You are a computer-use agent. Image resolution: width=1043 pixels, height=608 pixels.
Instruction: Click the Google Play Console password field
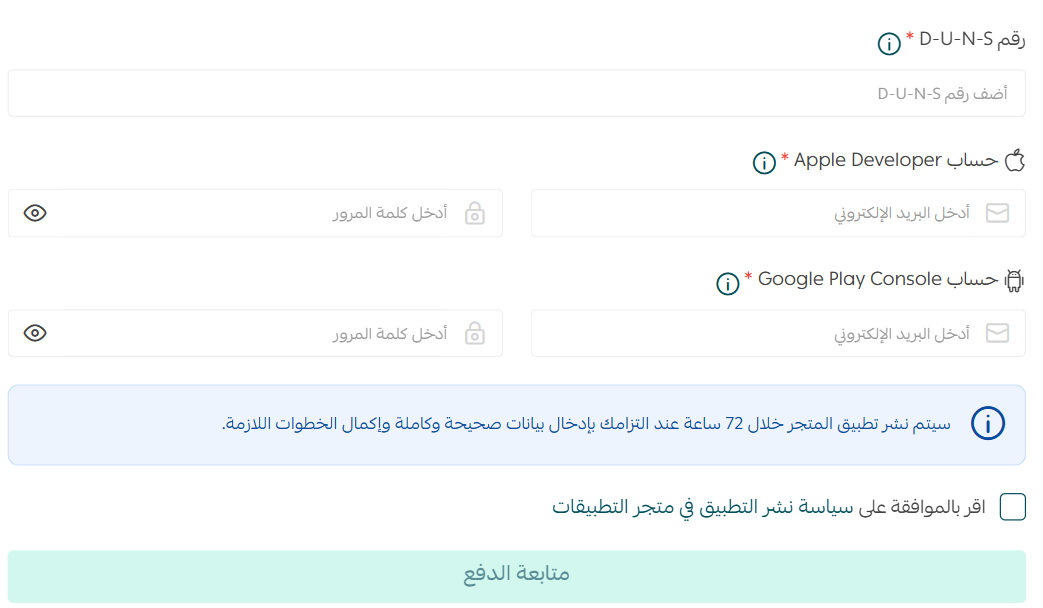click(x=250, y=333)
